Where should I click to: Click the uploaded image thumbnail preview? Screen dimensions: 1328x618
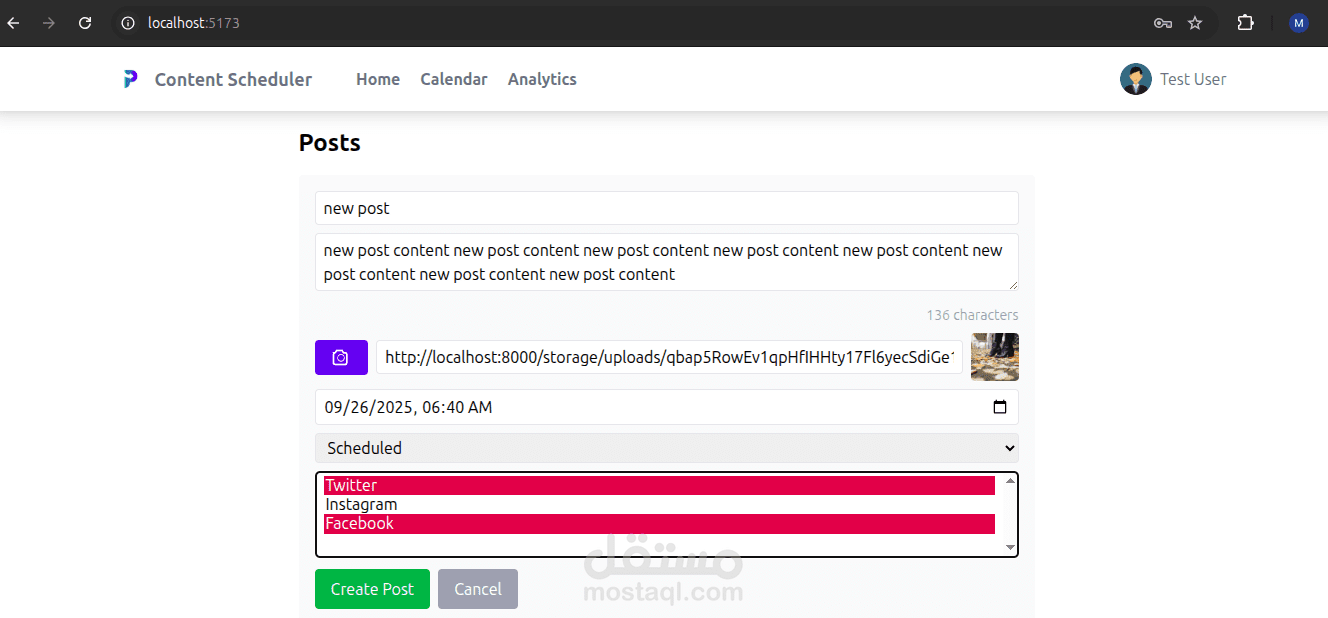coord(995,357)
